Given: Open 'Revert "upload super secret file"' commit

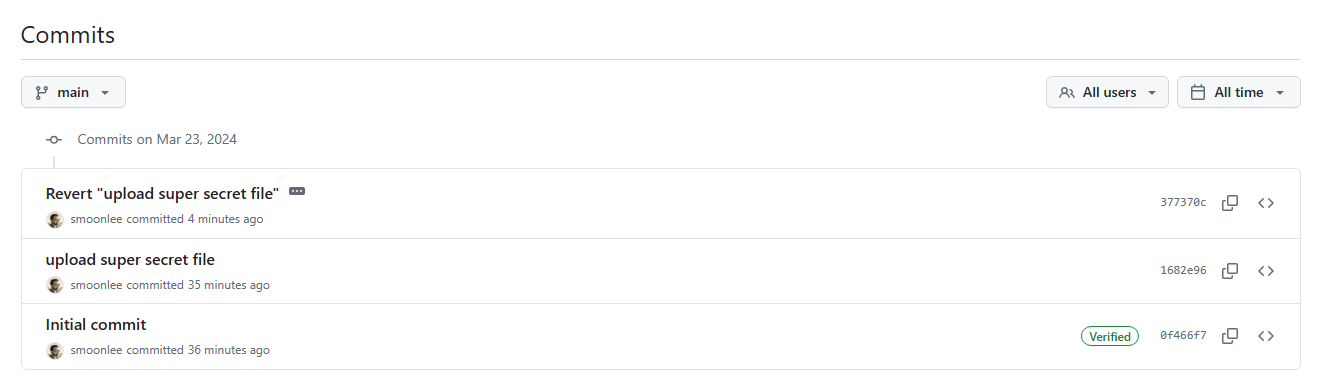Looking at the screenshot, I should (x=162, y=194).
